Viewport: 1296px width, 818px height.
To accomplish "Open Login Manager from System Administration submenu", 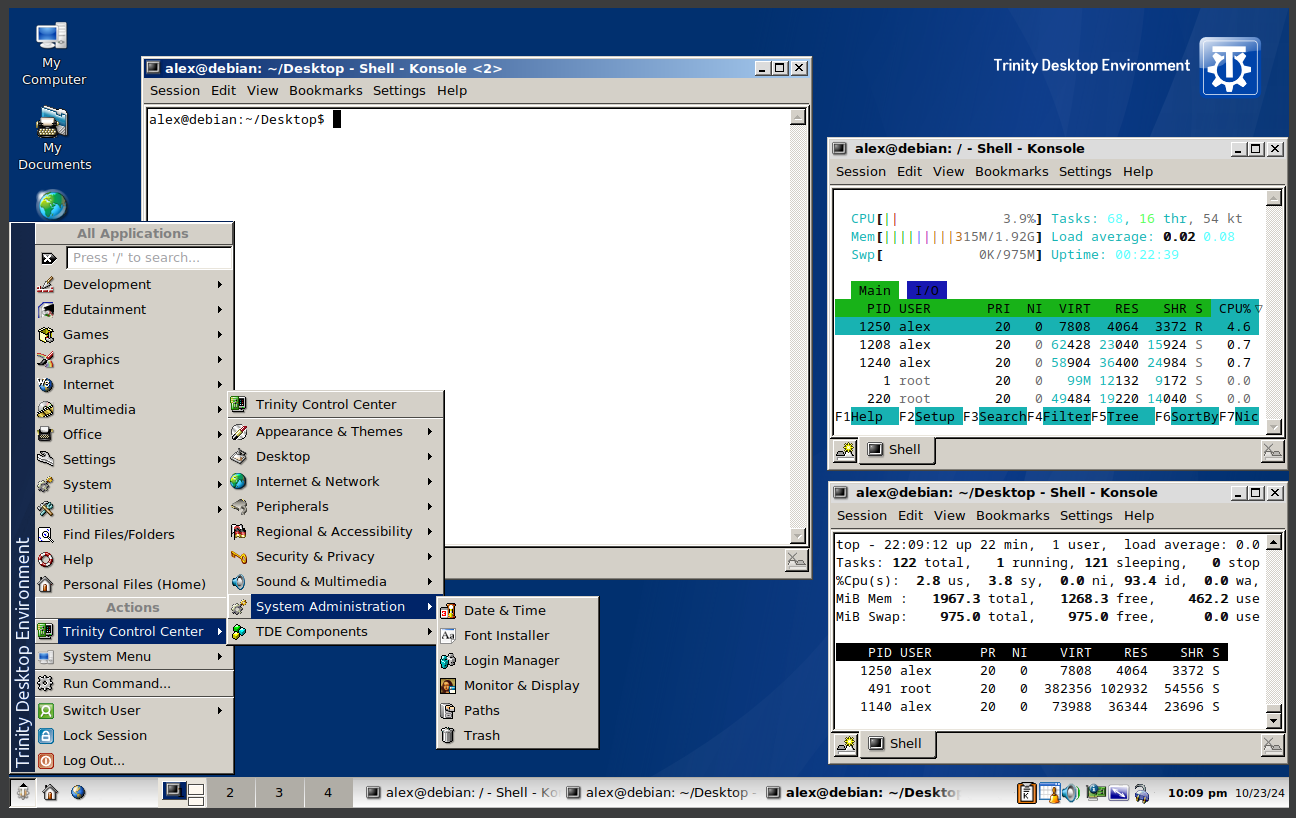I will tap(511, 660).
